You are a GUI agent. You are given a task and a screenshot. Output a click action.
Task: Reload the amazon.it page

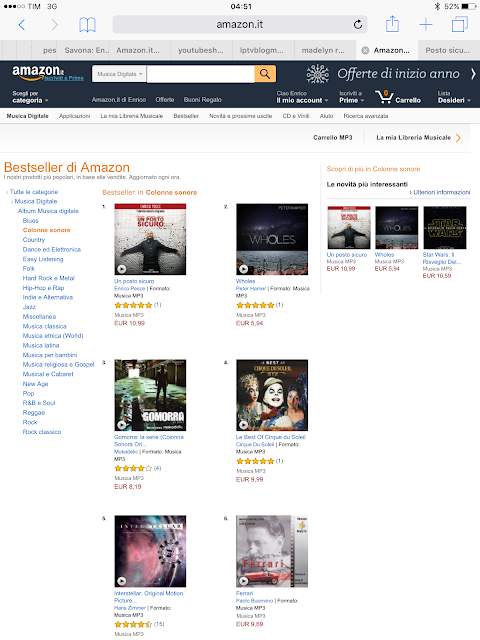tap(358, 24)
